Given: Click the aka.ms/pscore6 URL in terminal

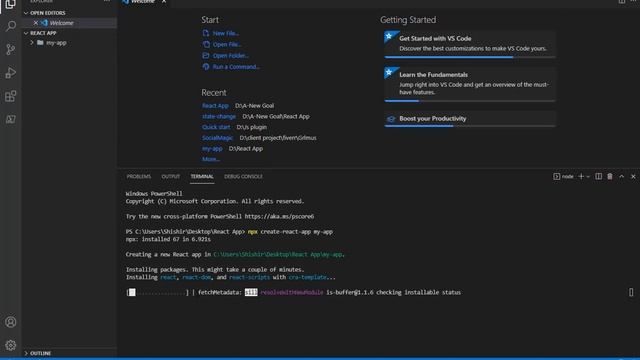Looking at the screenshot, I should pos(279,216).
